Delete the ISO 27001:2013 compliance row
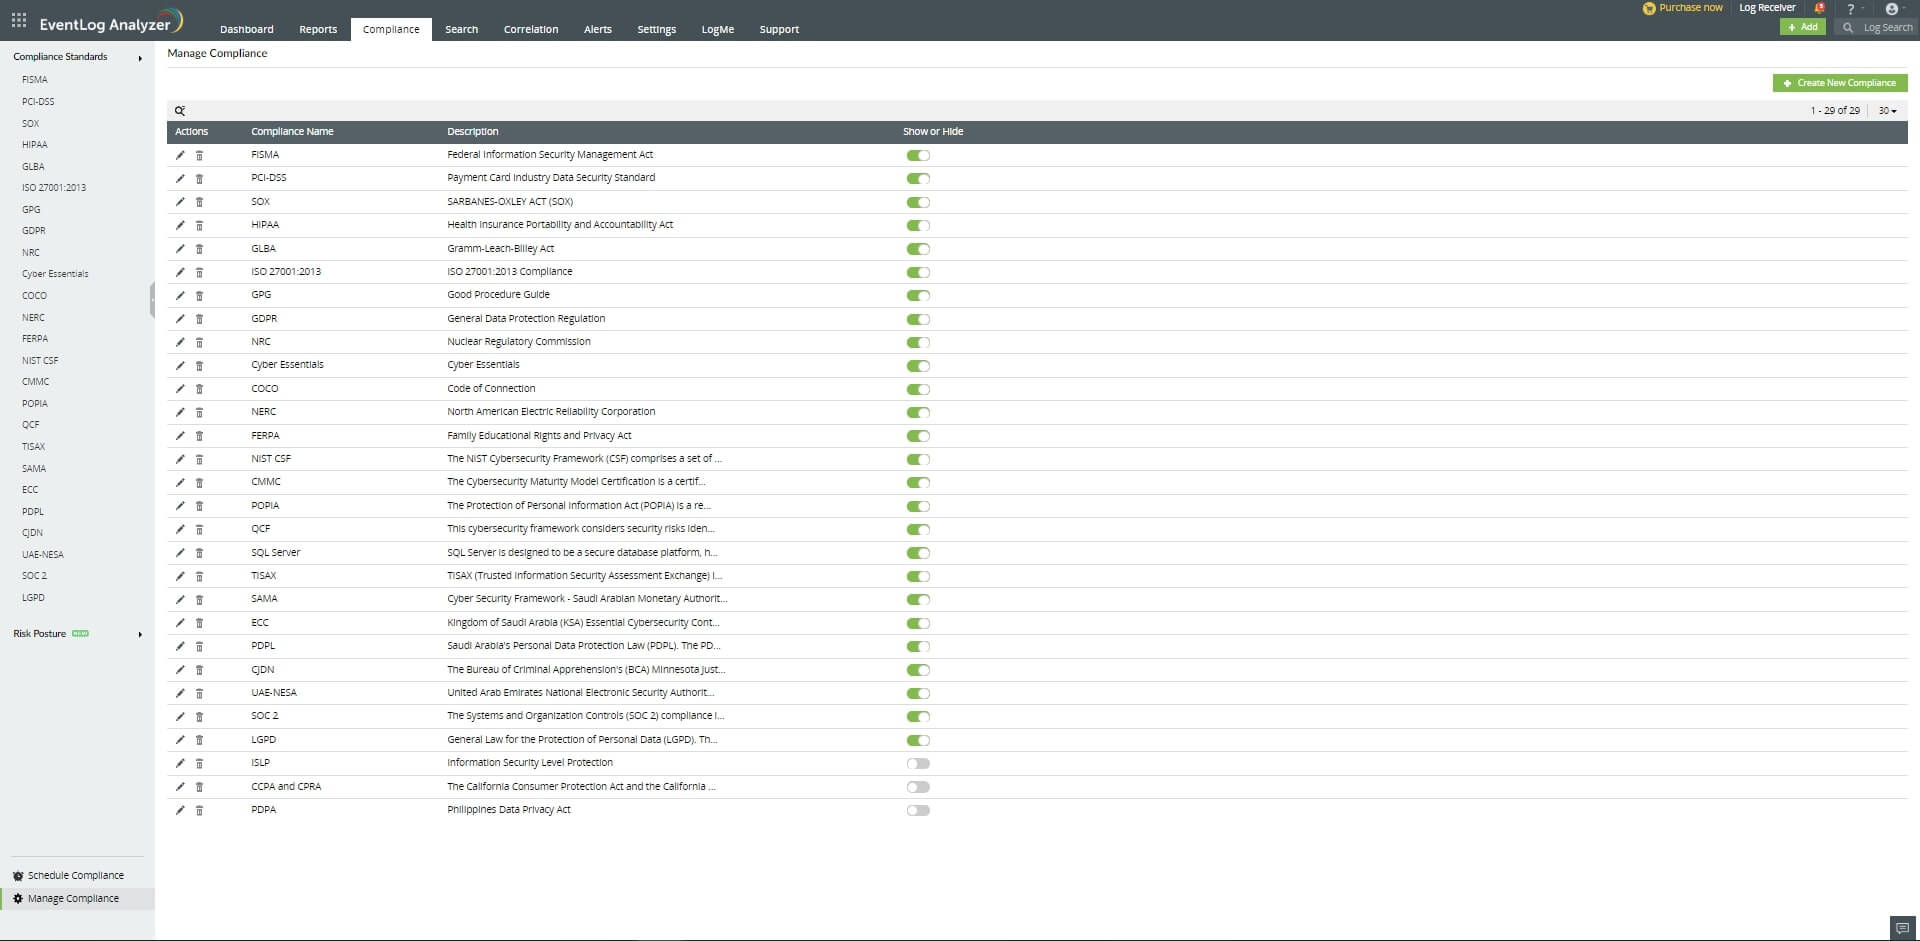The height and width of the screenshot is (941, 1920). coord(199,272)
